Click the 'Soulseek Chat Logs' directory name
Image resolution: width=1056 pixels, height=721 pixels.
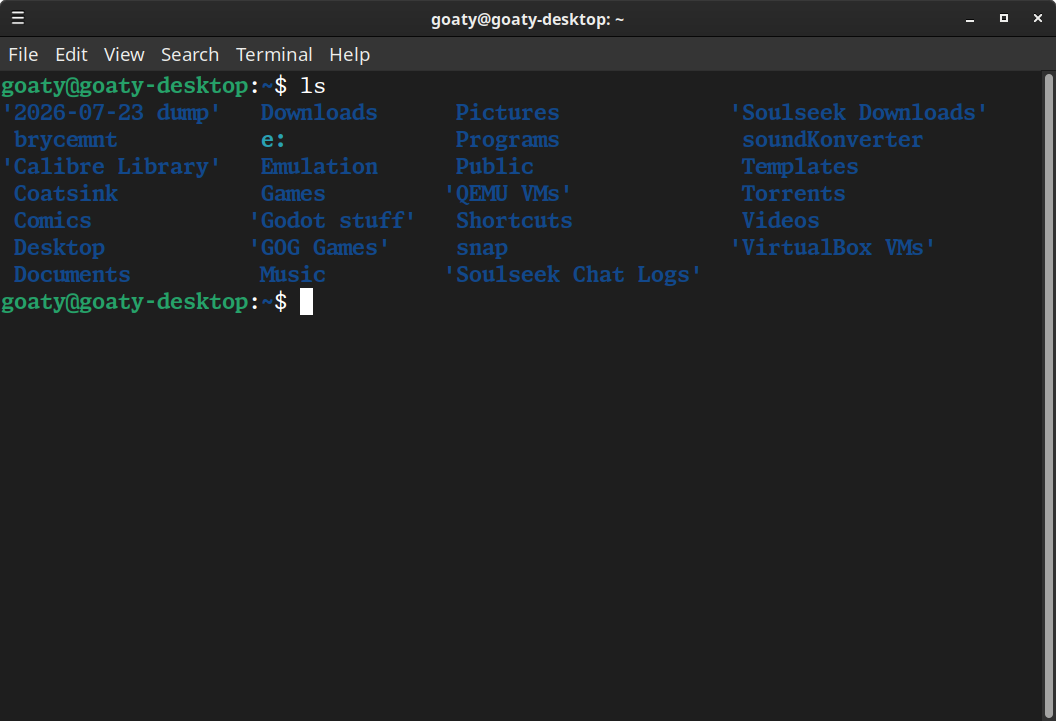pos(572,274)
